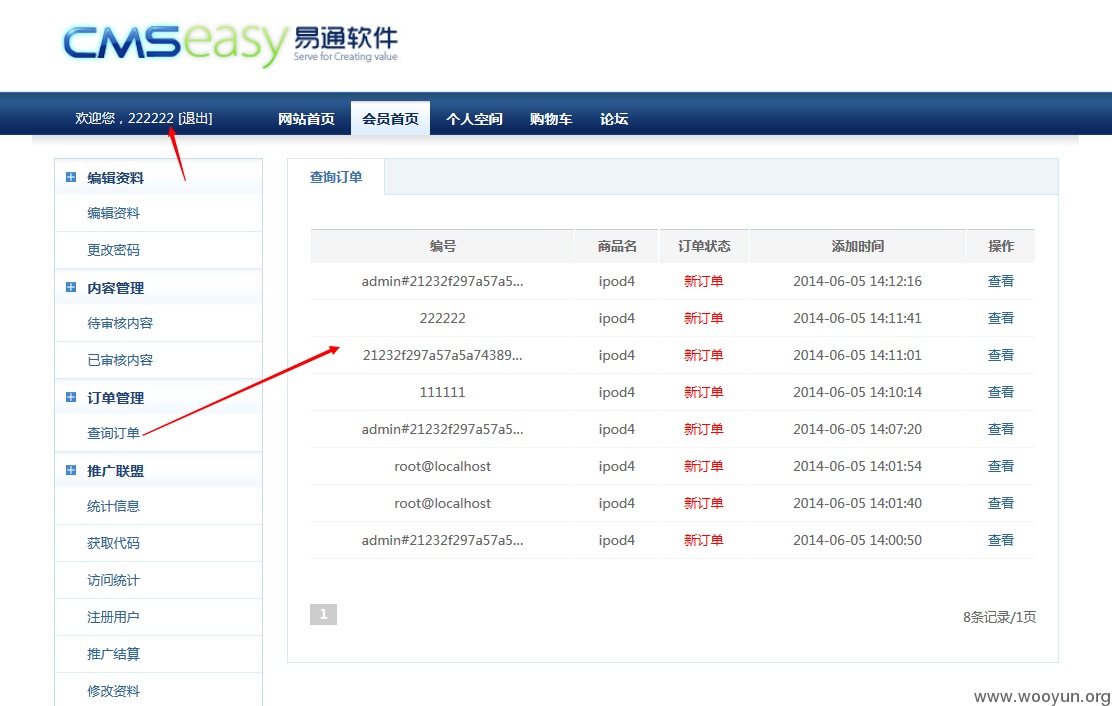View the order added at 14:12:16
The width and height of the screenshot is (1112, 706).
coord(1001,281)
